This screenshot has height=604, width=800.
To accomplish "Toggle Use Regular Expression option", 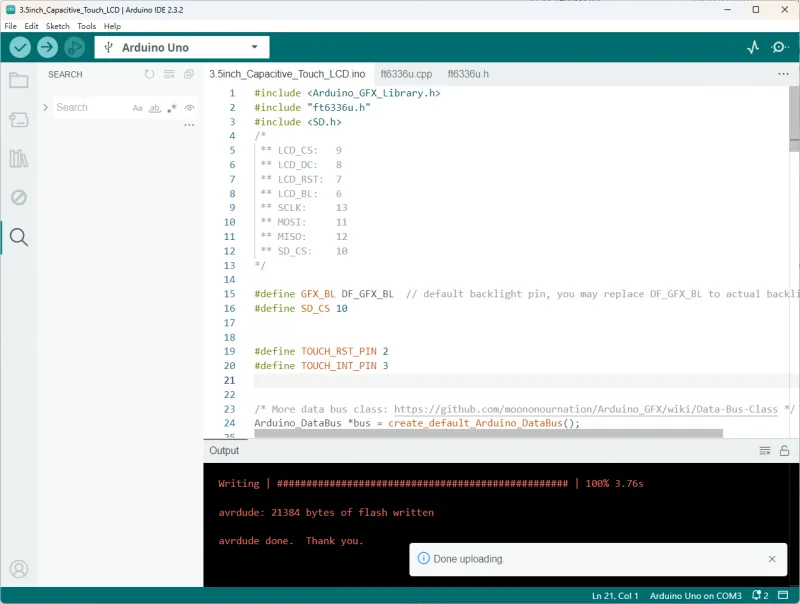I will [172, 108].
